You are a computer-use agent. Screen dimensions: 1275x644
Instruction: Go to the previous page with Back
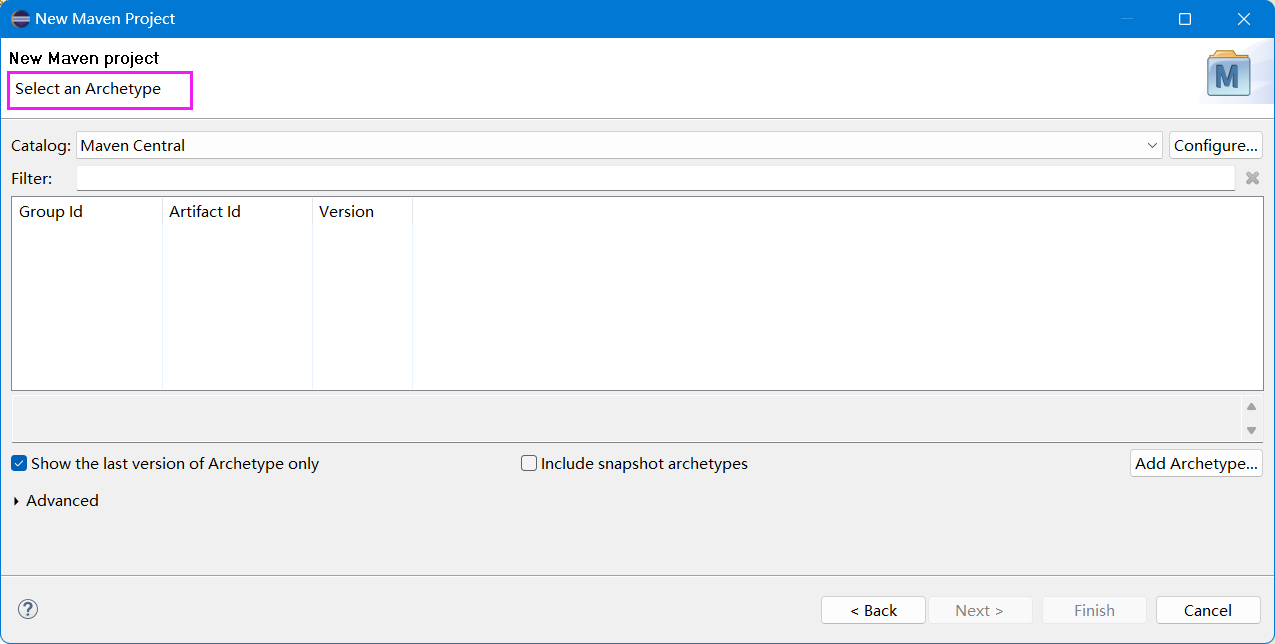tap(874, 610)
